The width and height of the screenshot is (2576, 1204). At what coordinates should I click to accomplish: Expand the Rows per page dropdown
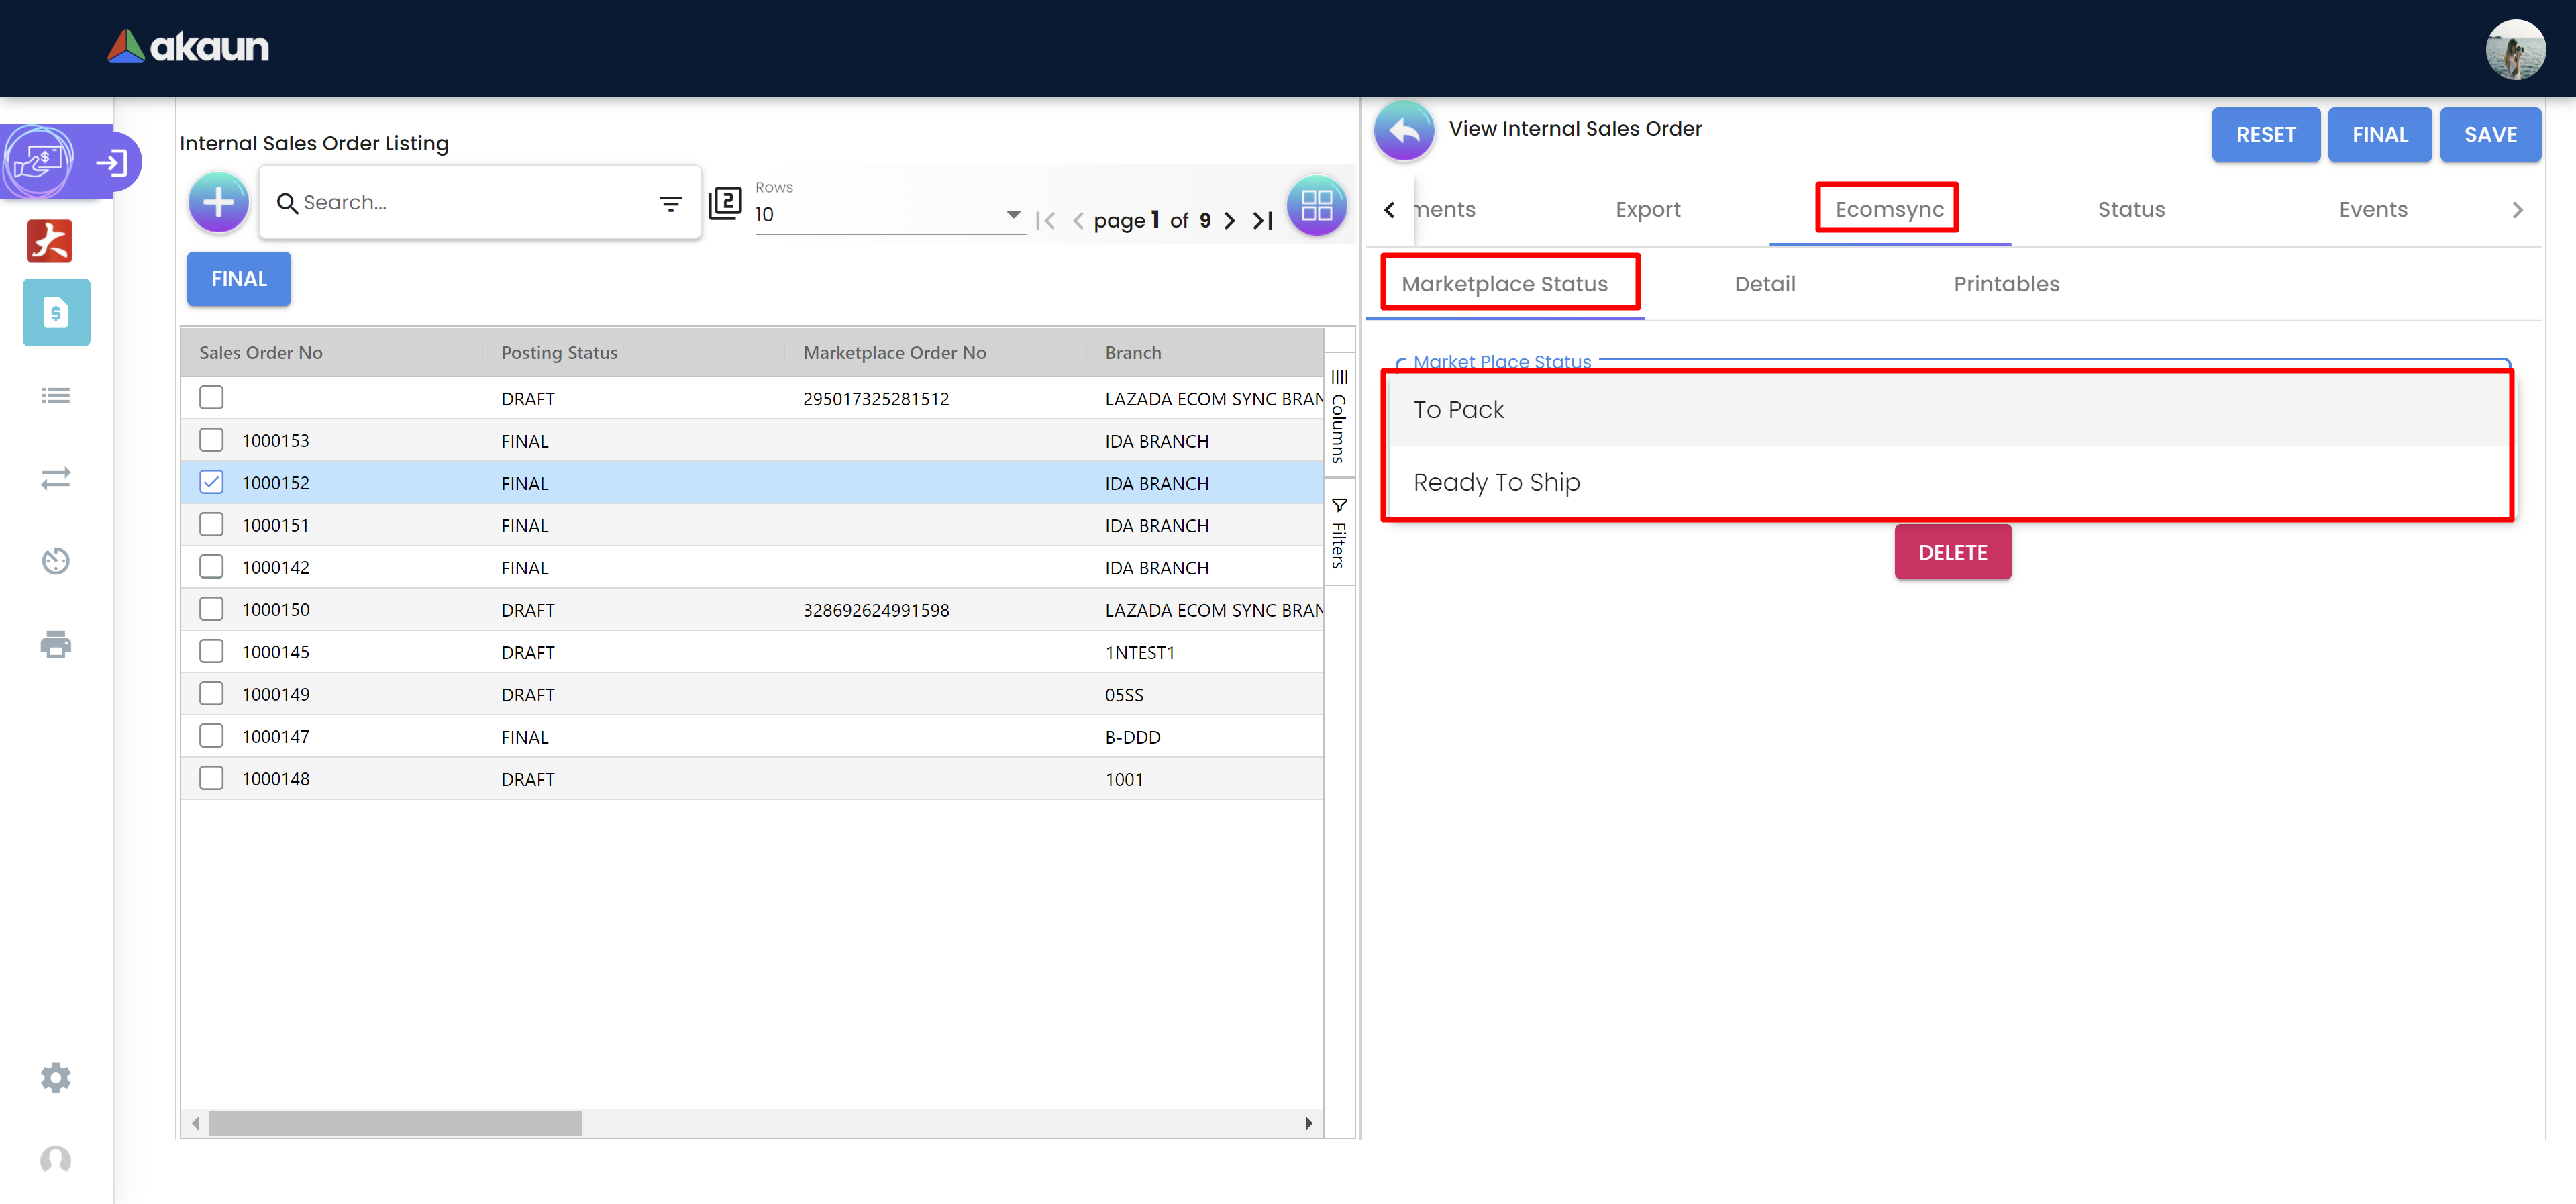point(1012,214)
